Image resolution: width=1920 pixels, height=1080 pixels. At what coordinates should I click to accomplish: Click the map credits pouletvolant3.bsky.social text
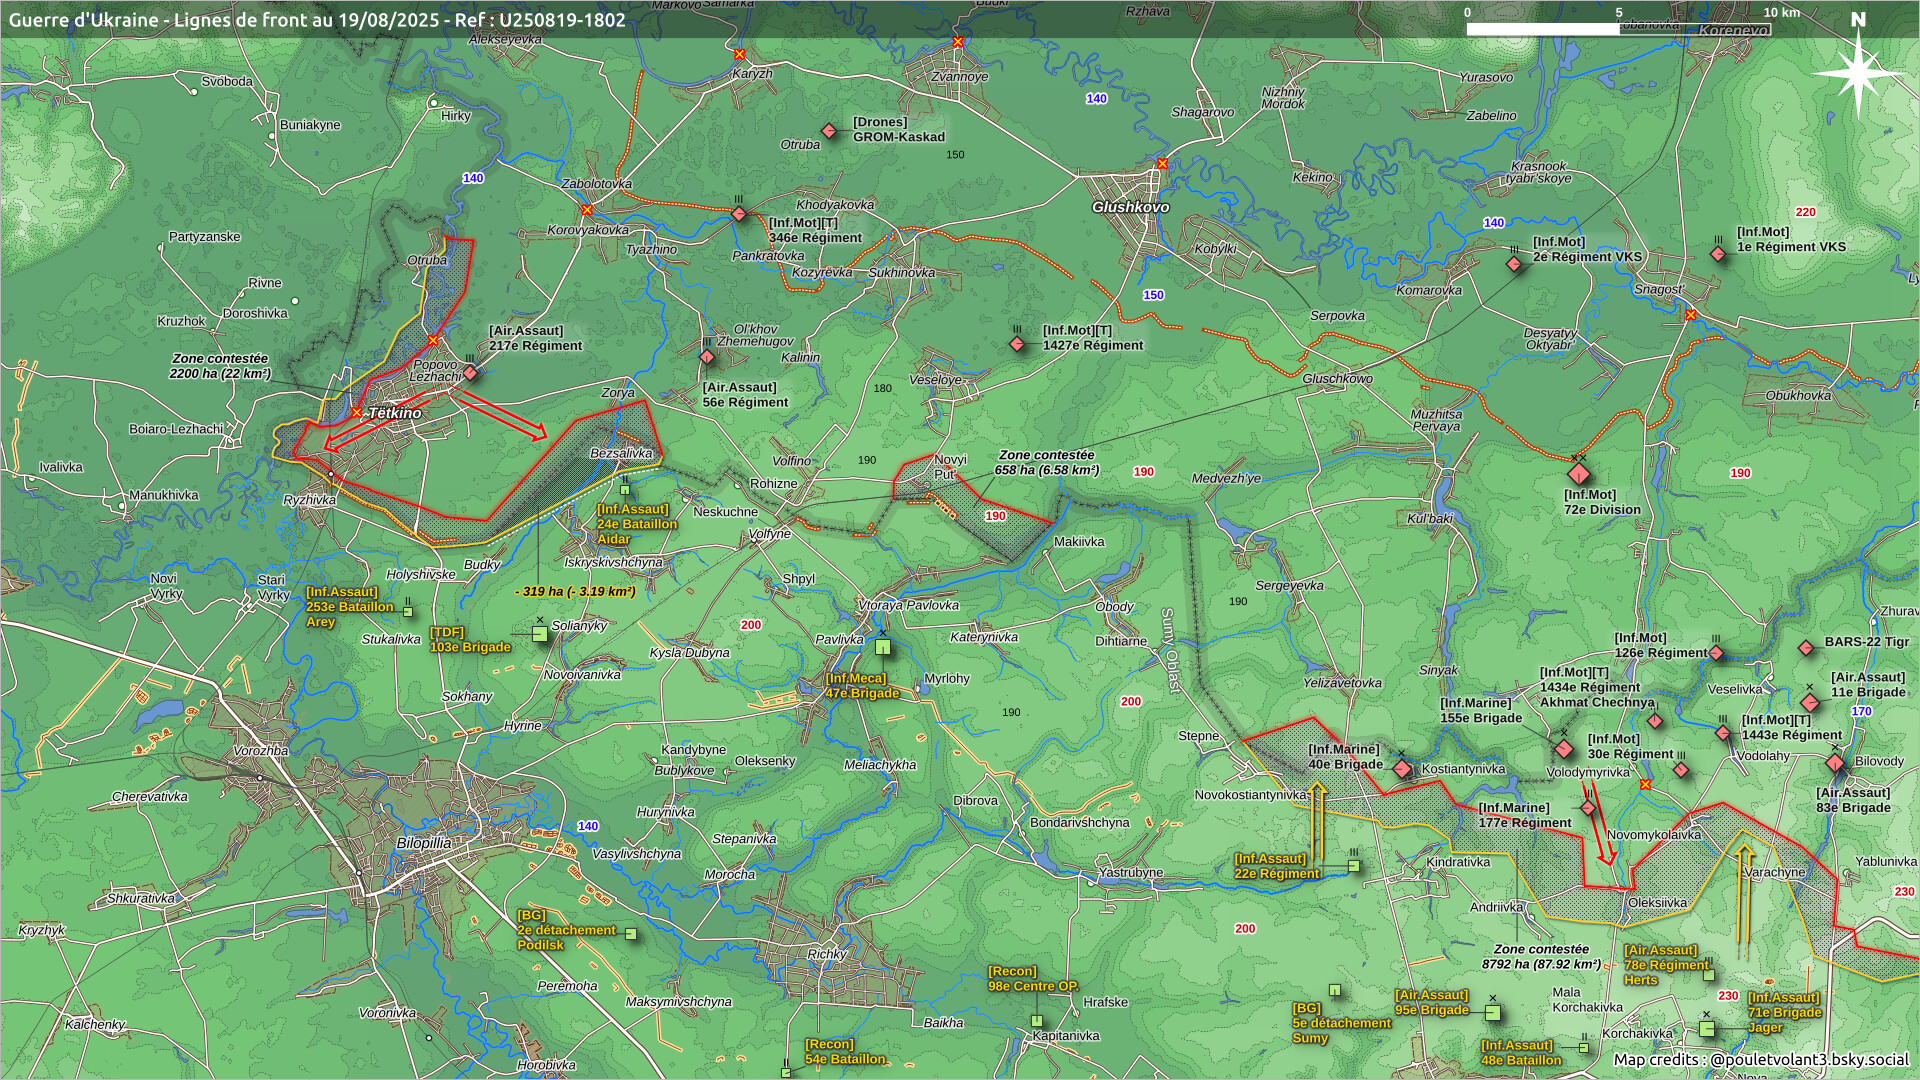[1760, 1059]
